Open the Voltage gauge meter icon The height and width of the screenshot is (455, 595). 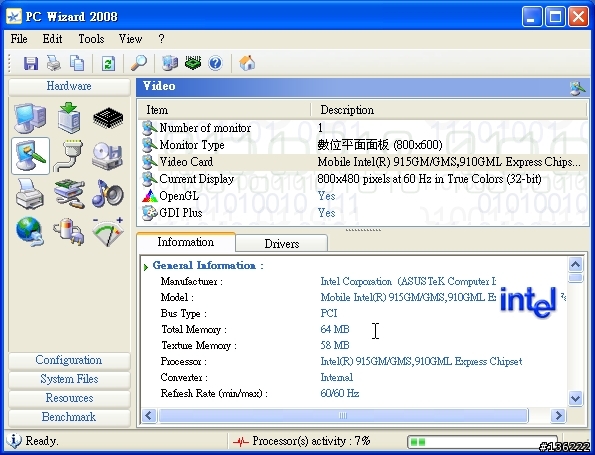click(108, 231)
